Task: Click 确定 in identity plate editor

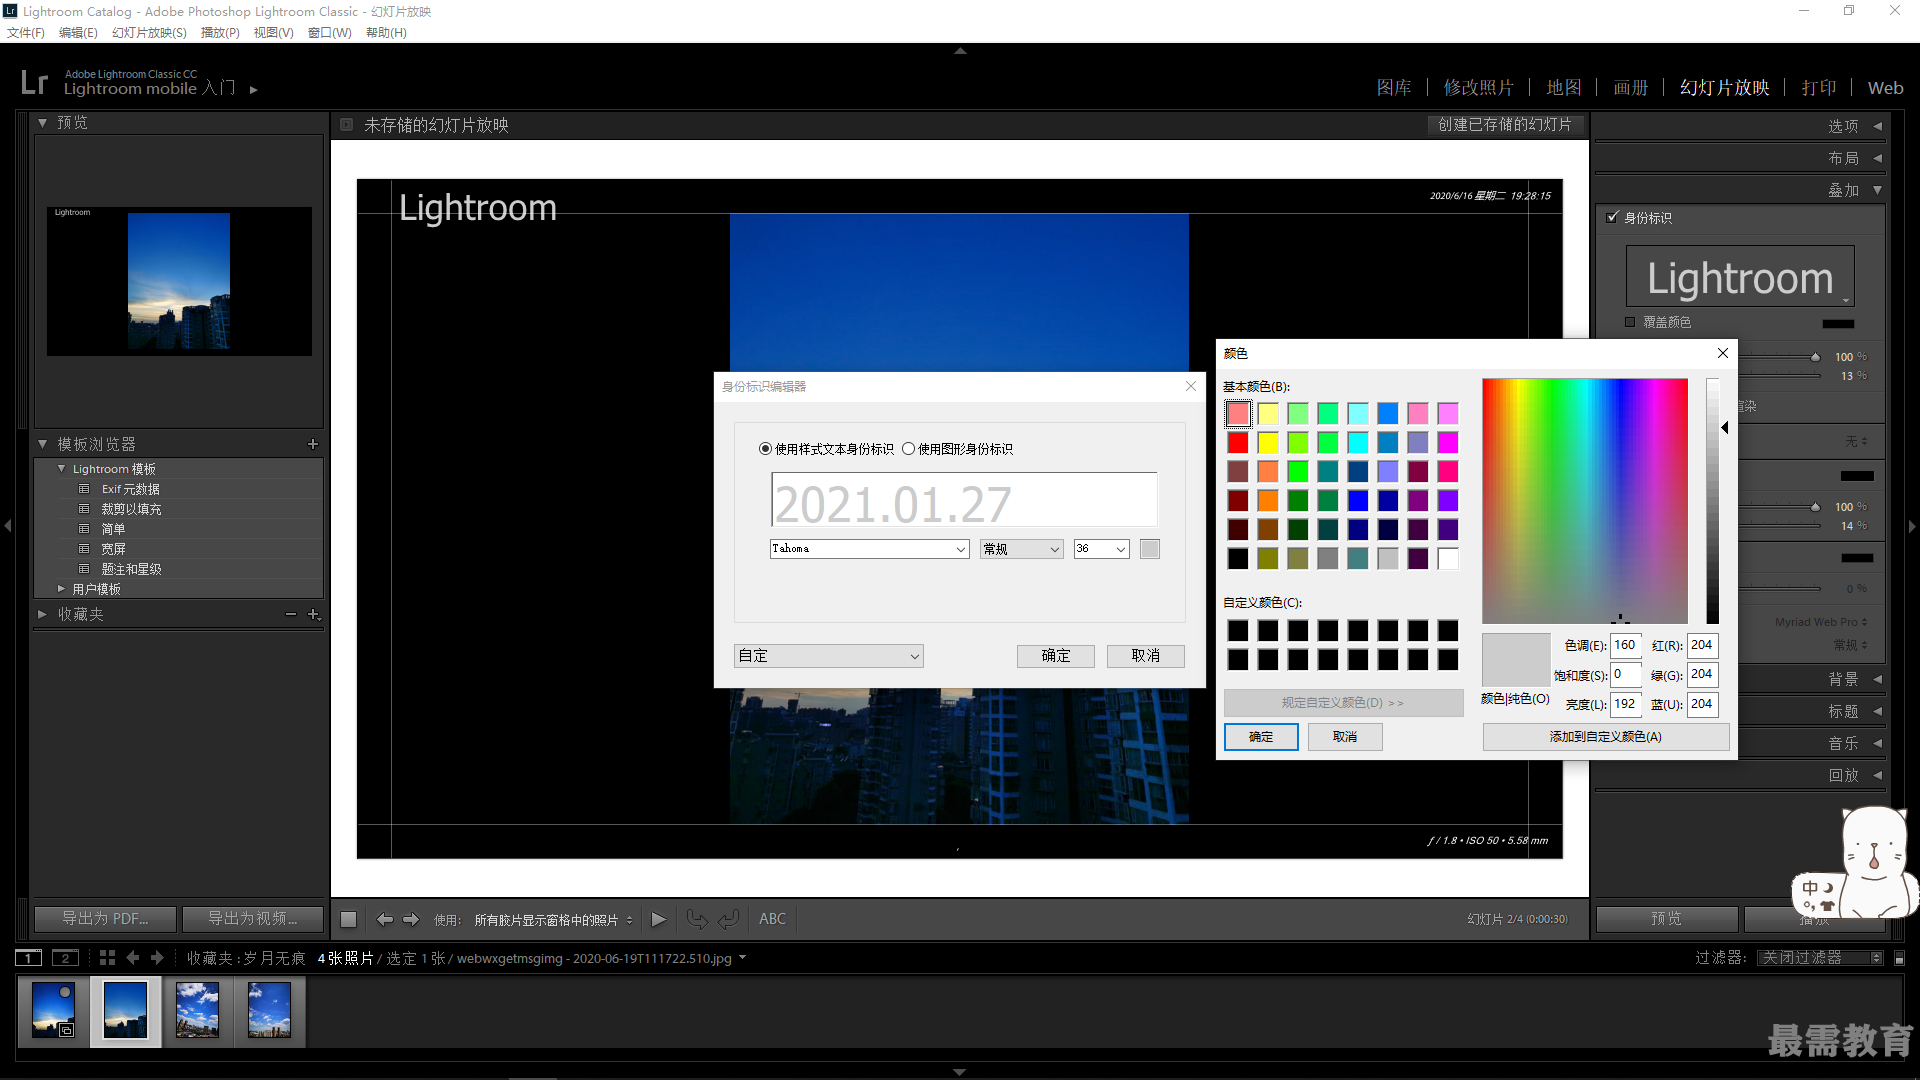Action: 1056,656
